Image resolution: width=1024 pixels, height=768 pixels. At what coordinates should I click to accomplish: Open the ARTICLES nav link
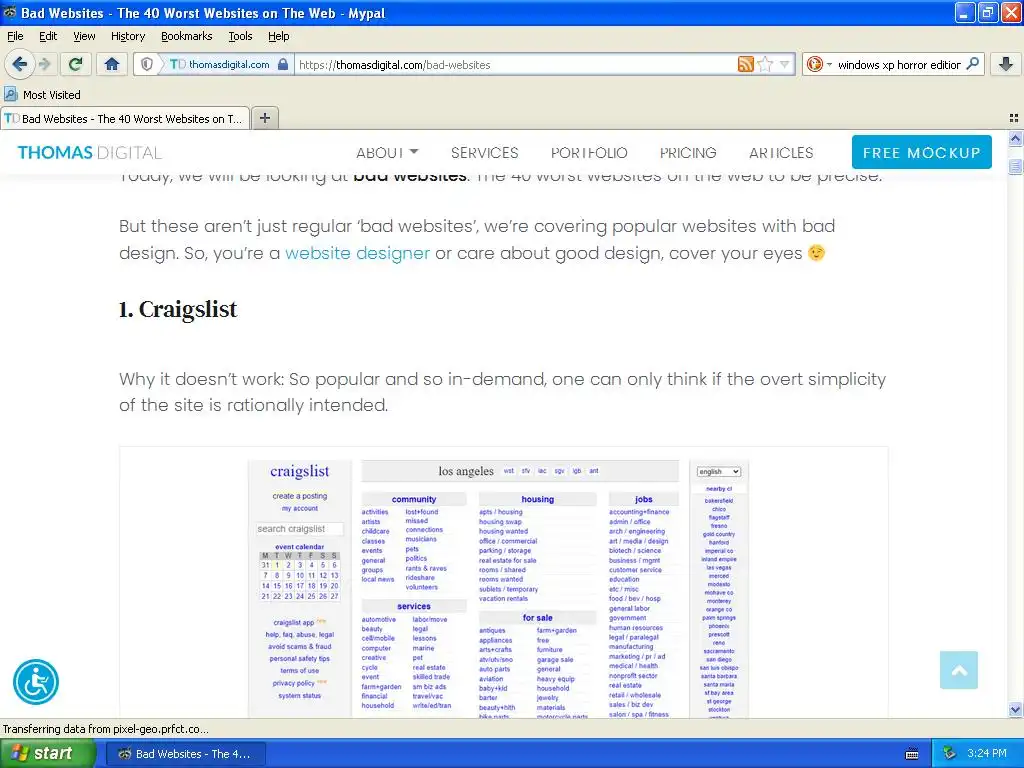(x=780, y=153)
